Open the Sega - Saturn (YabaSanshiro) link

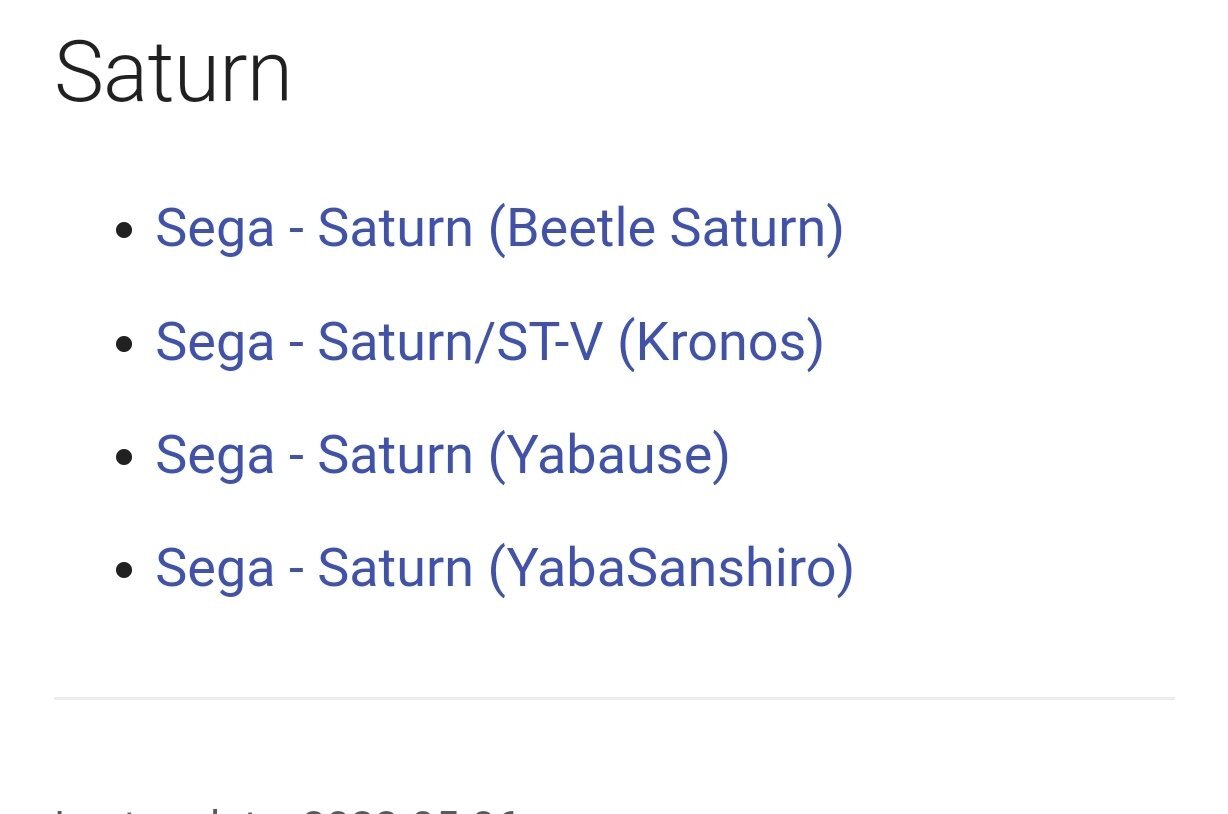[504, 568]
